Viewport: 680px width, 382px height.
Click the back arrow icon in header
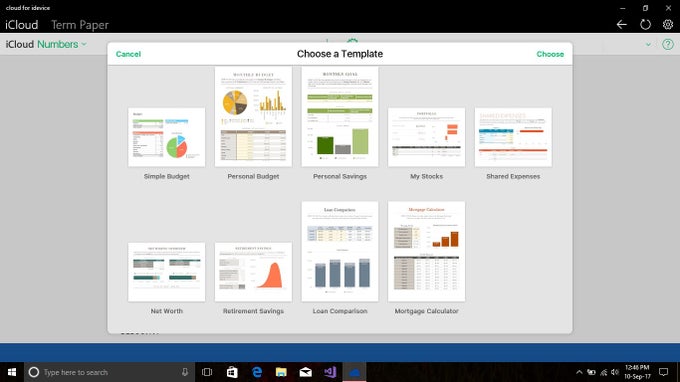click(x=621, y=25)
